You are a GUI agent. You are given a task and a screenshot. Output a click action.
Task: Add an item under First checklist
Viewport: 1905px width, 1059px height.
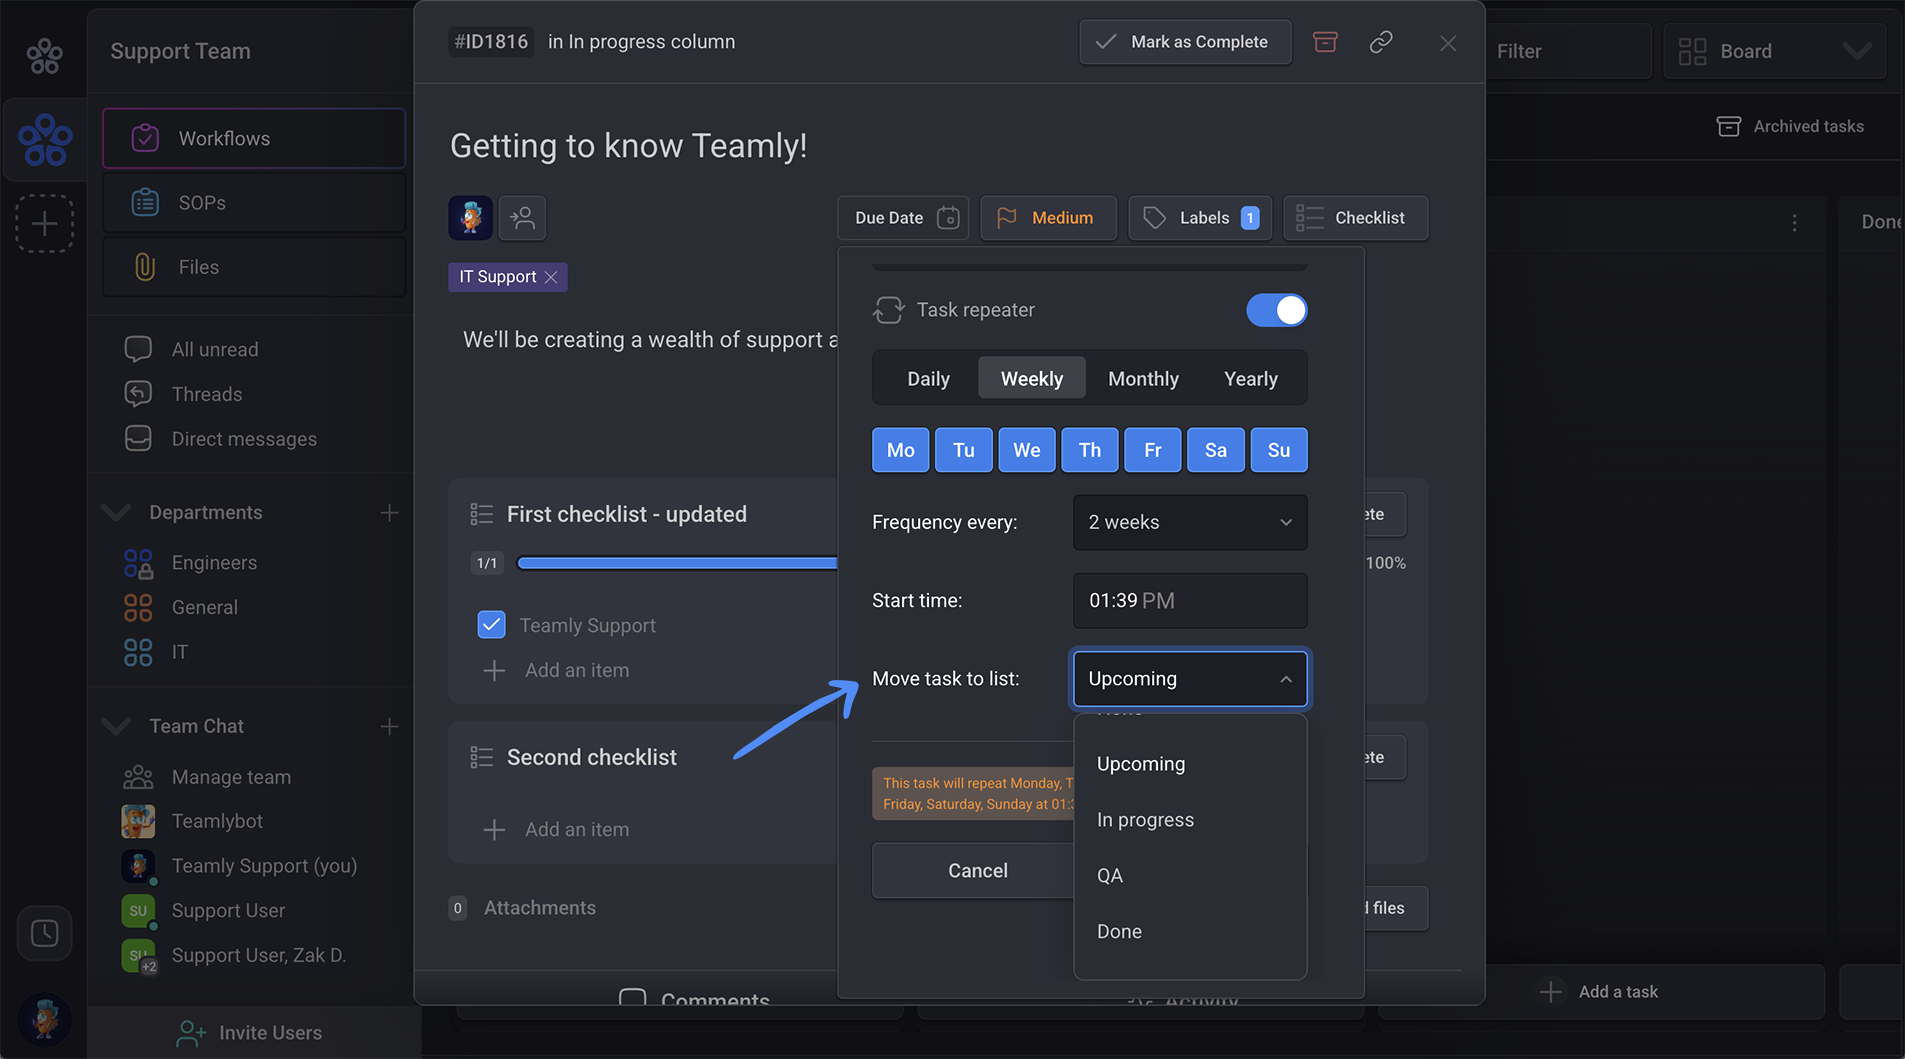557,671
